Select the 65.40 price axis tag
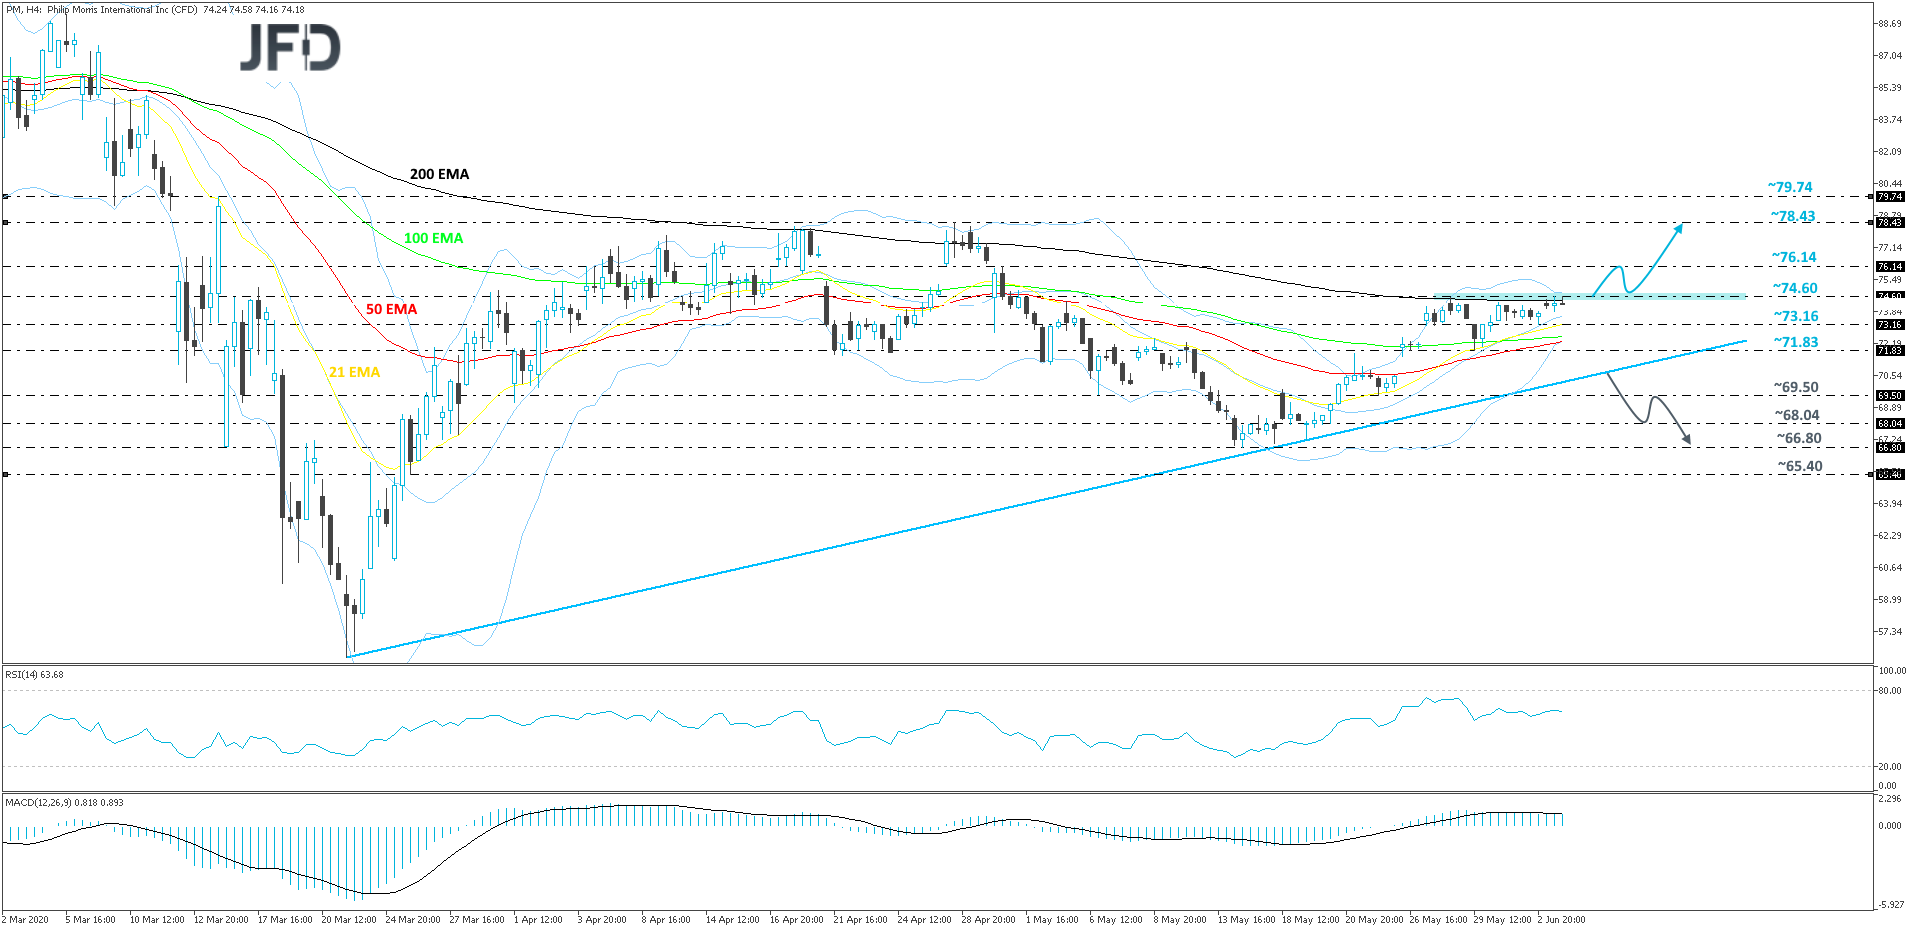This screenshot has height=928, width=1916. [1889, 475]
